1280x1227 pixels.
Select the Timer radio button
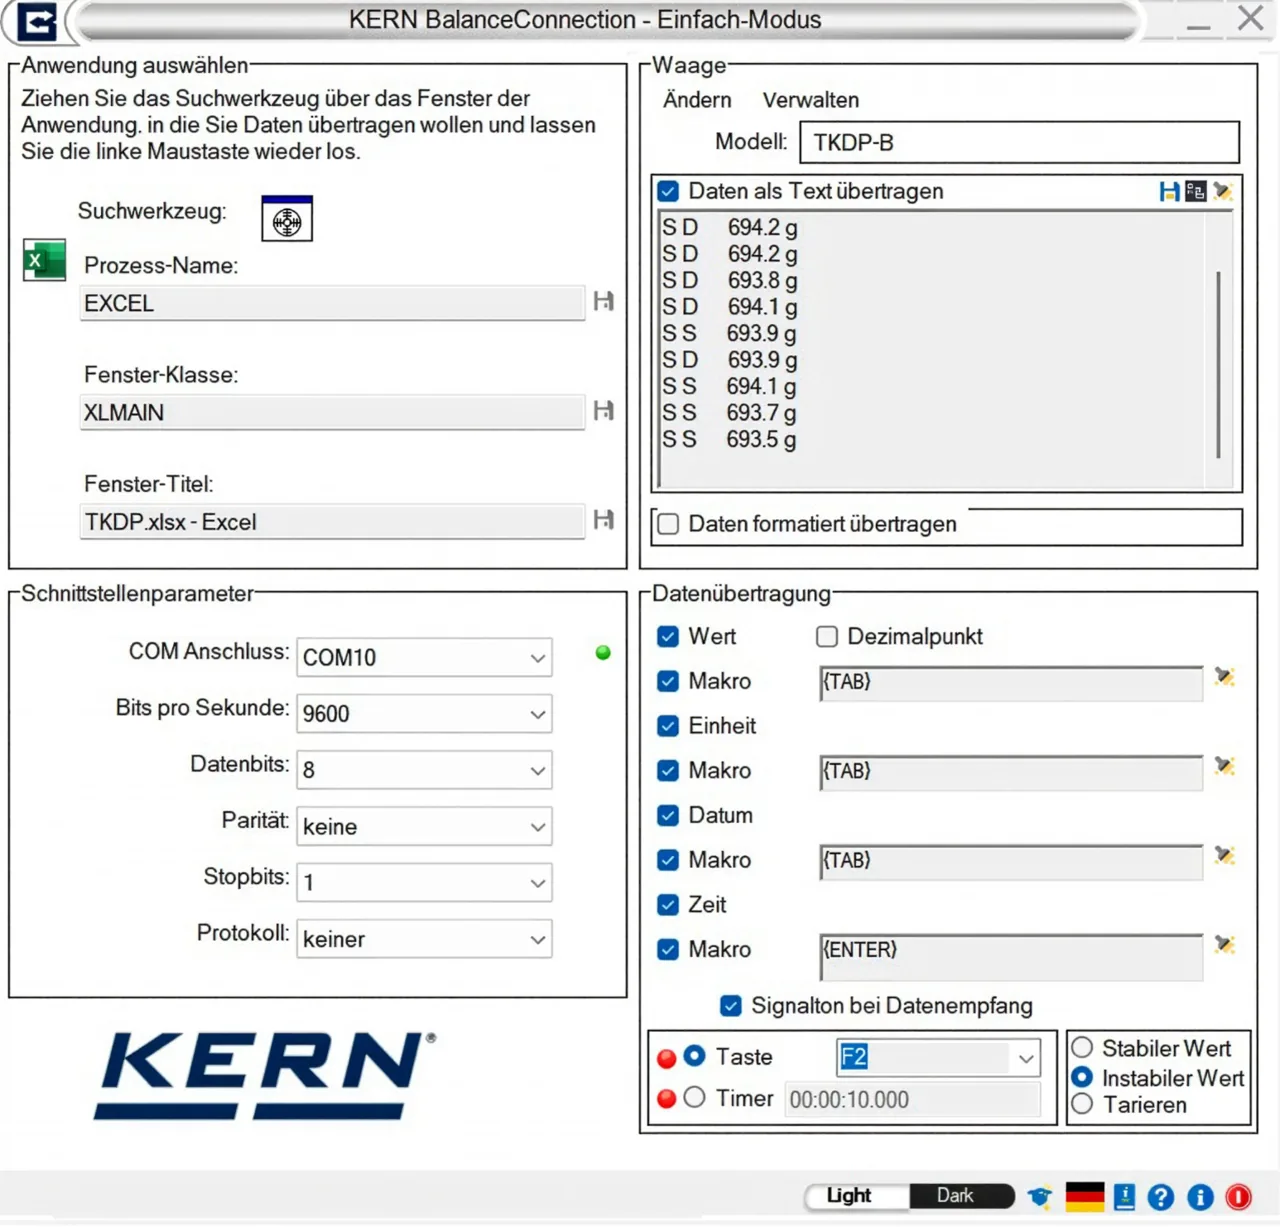pos(695,1098)
